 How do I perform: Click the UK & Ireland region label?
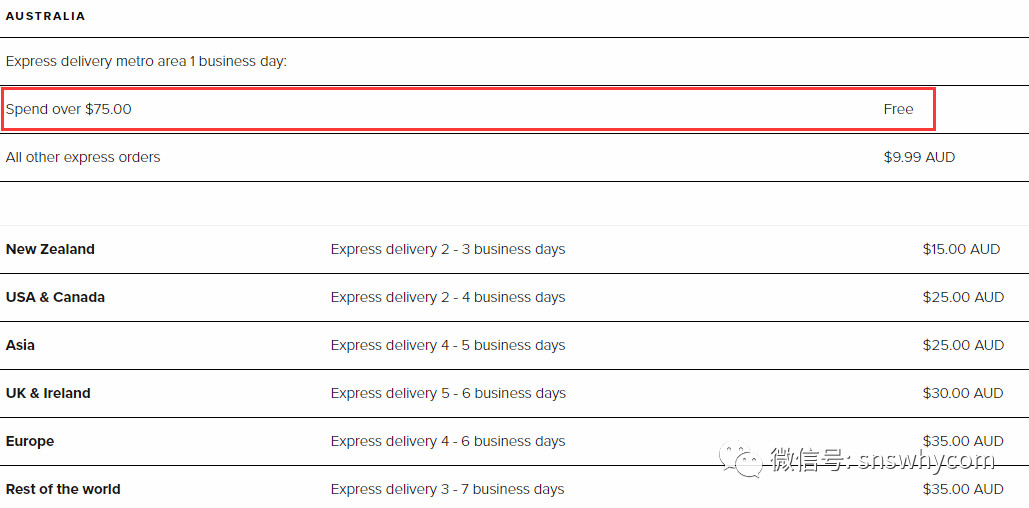click(x=48, y=393)
